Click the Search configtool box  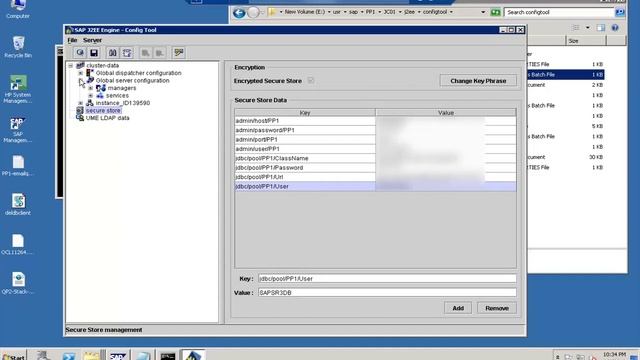[x=560, y=12]
